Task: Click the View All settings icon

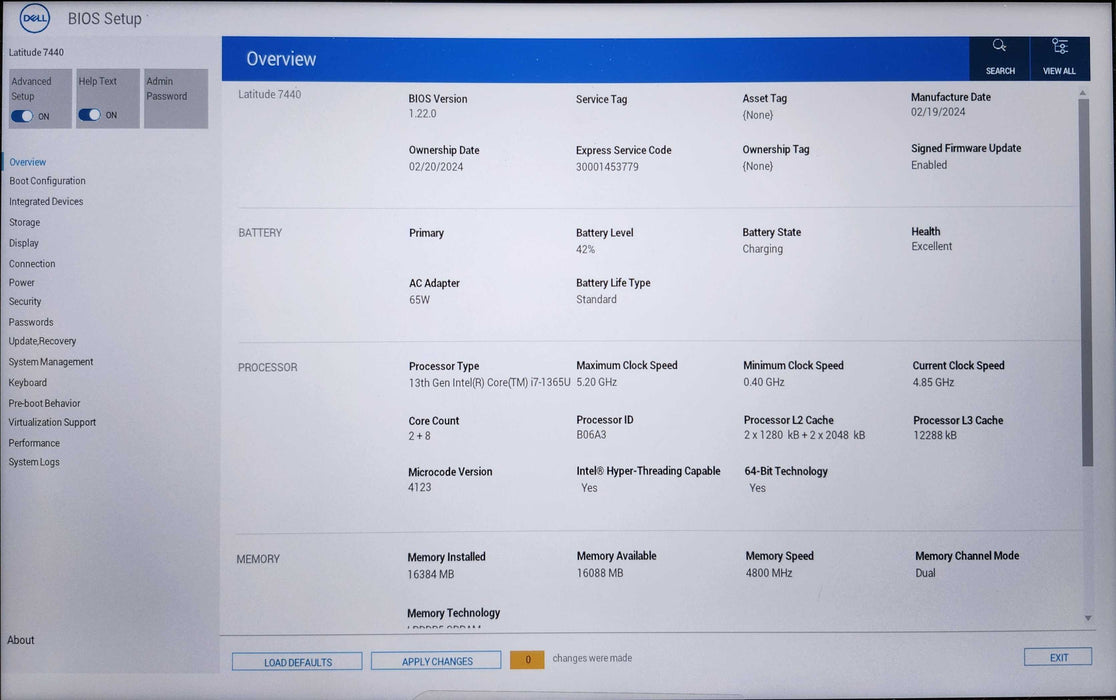Action: tap(1059, 46)
